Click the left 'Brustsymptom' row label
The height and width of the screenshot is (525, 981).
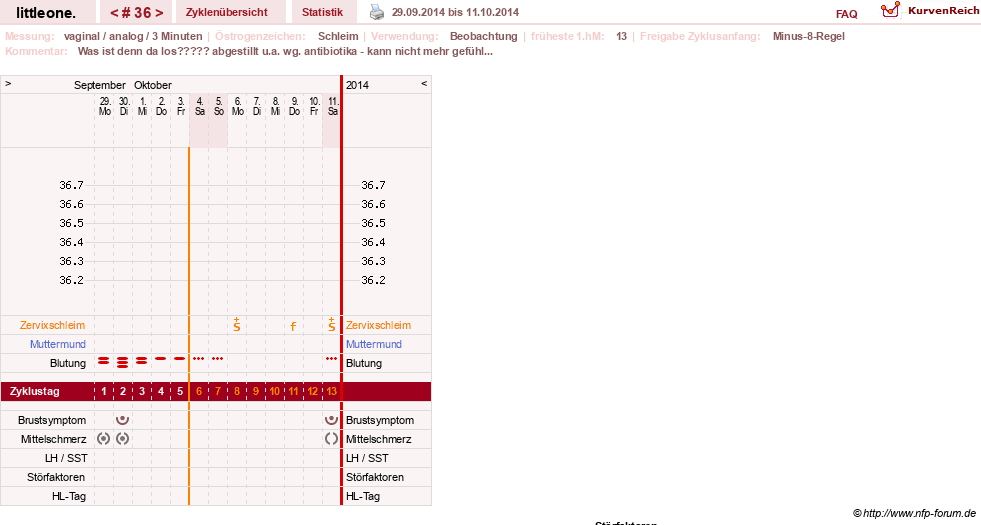(52, 420)
